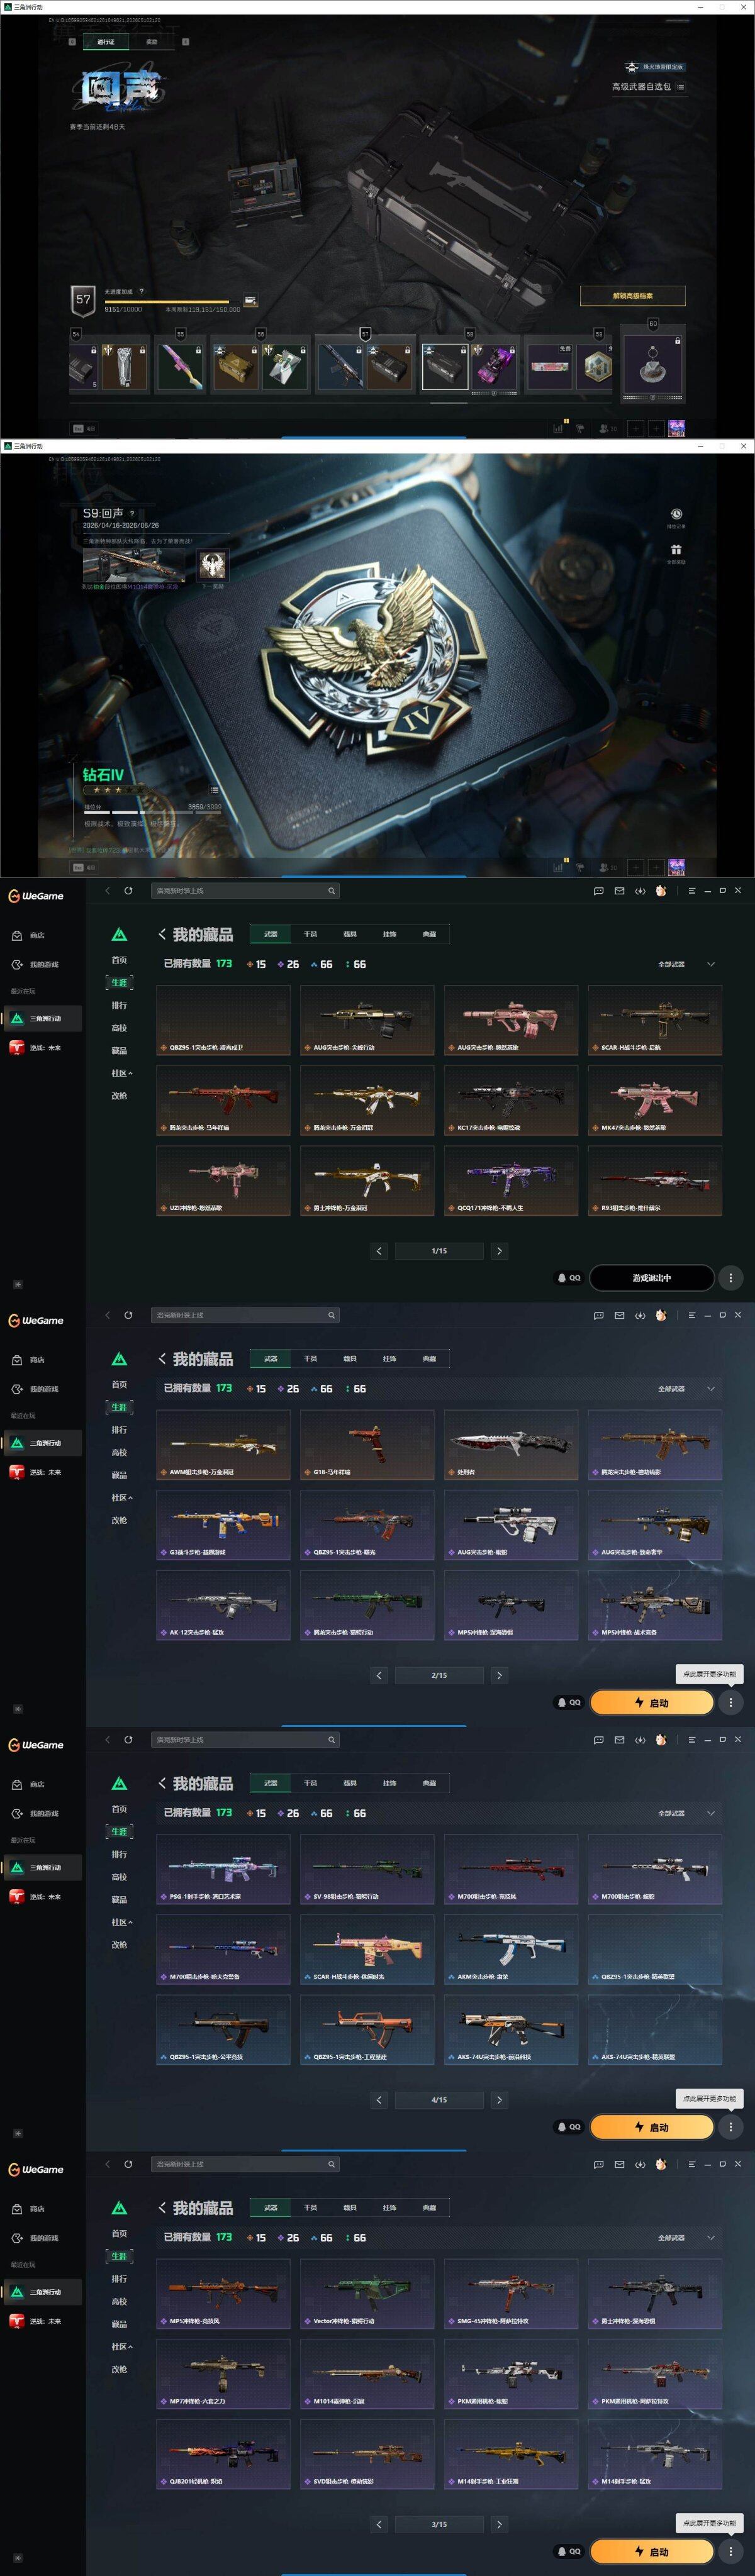Screen dimensions: 755x2576
Task: Select 干员 tab in page 2/15 window
Action: point(310,1358)
